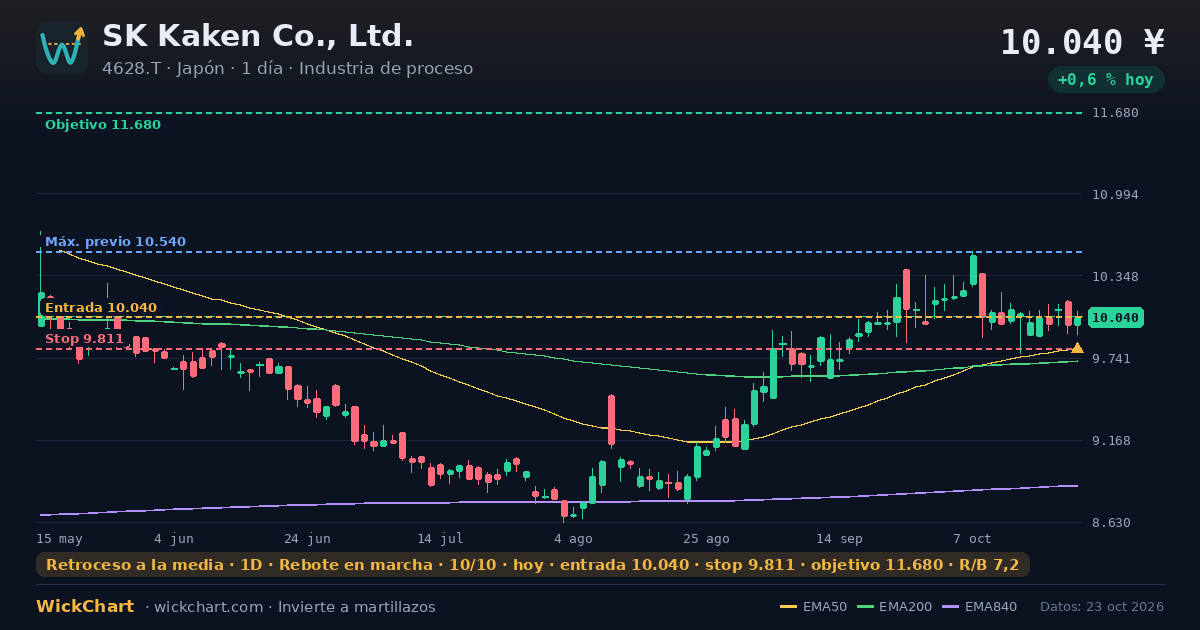Click the Datos: 23 oct 2026 text
Viewport: 1200px width, 630px height.
(1102, 607)
